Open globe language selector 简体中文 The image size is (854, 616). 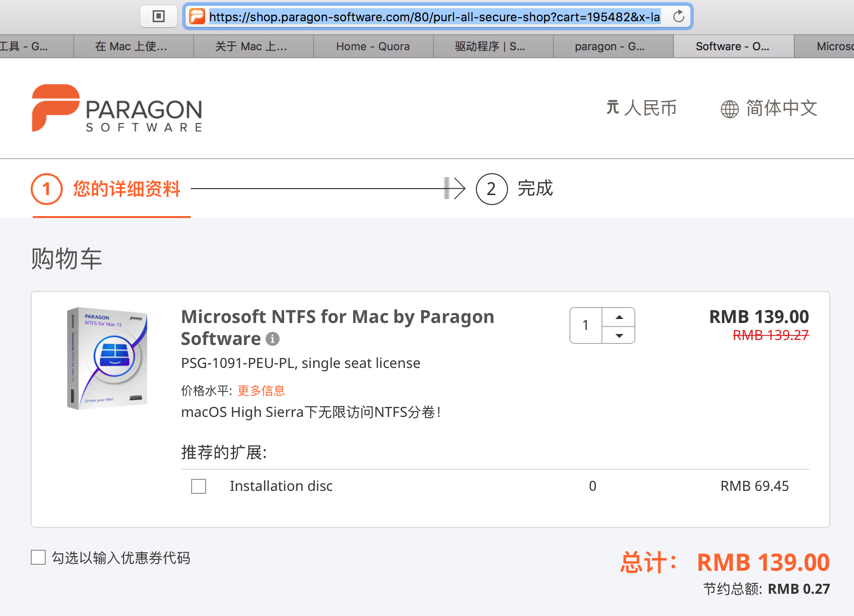pos(768,108)
